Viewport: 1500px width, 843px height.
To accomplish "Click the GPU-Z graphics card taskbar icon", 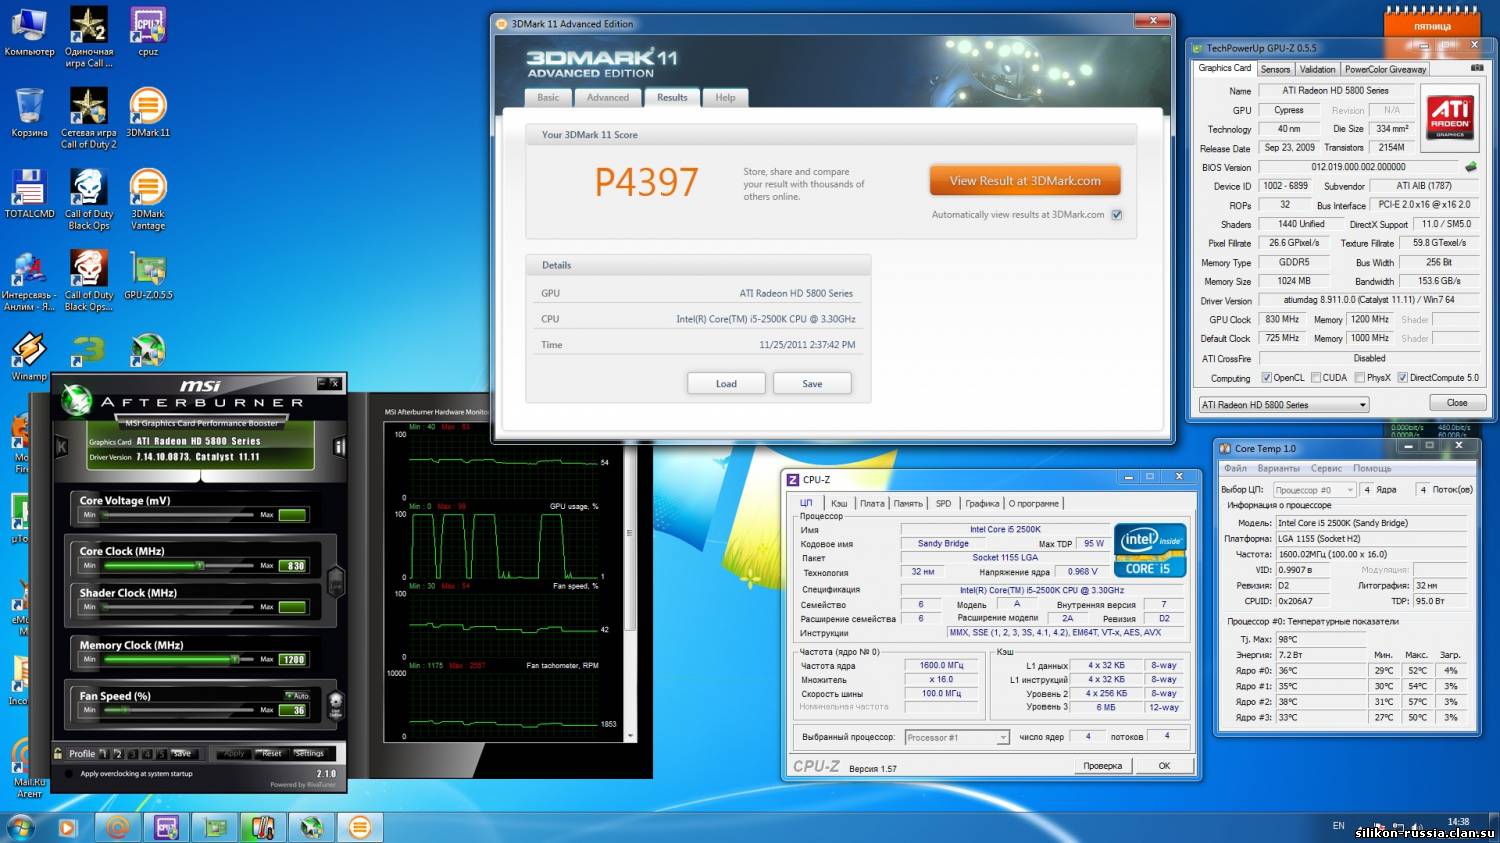I will click(215, 827).
